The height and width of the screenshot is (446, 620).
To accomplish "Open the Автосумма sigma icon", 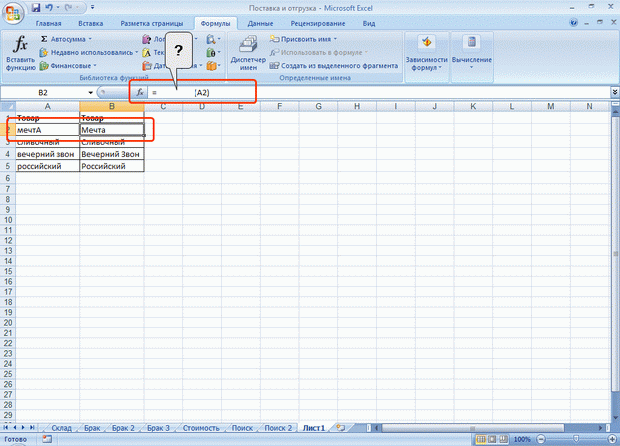I will coord(44,39).
